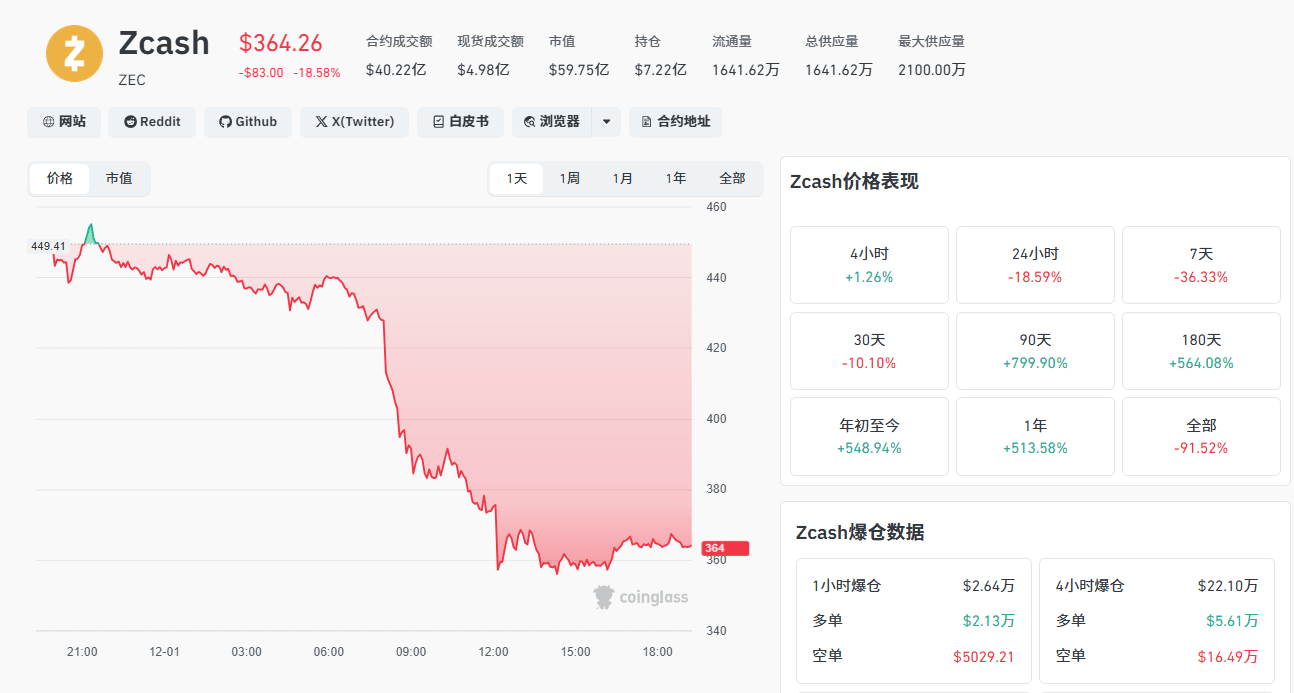
Task: Select the 1天 time range
Action: click(x=517, y=179)
